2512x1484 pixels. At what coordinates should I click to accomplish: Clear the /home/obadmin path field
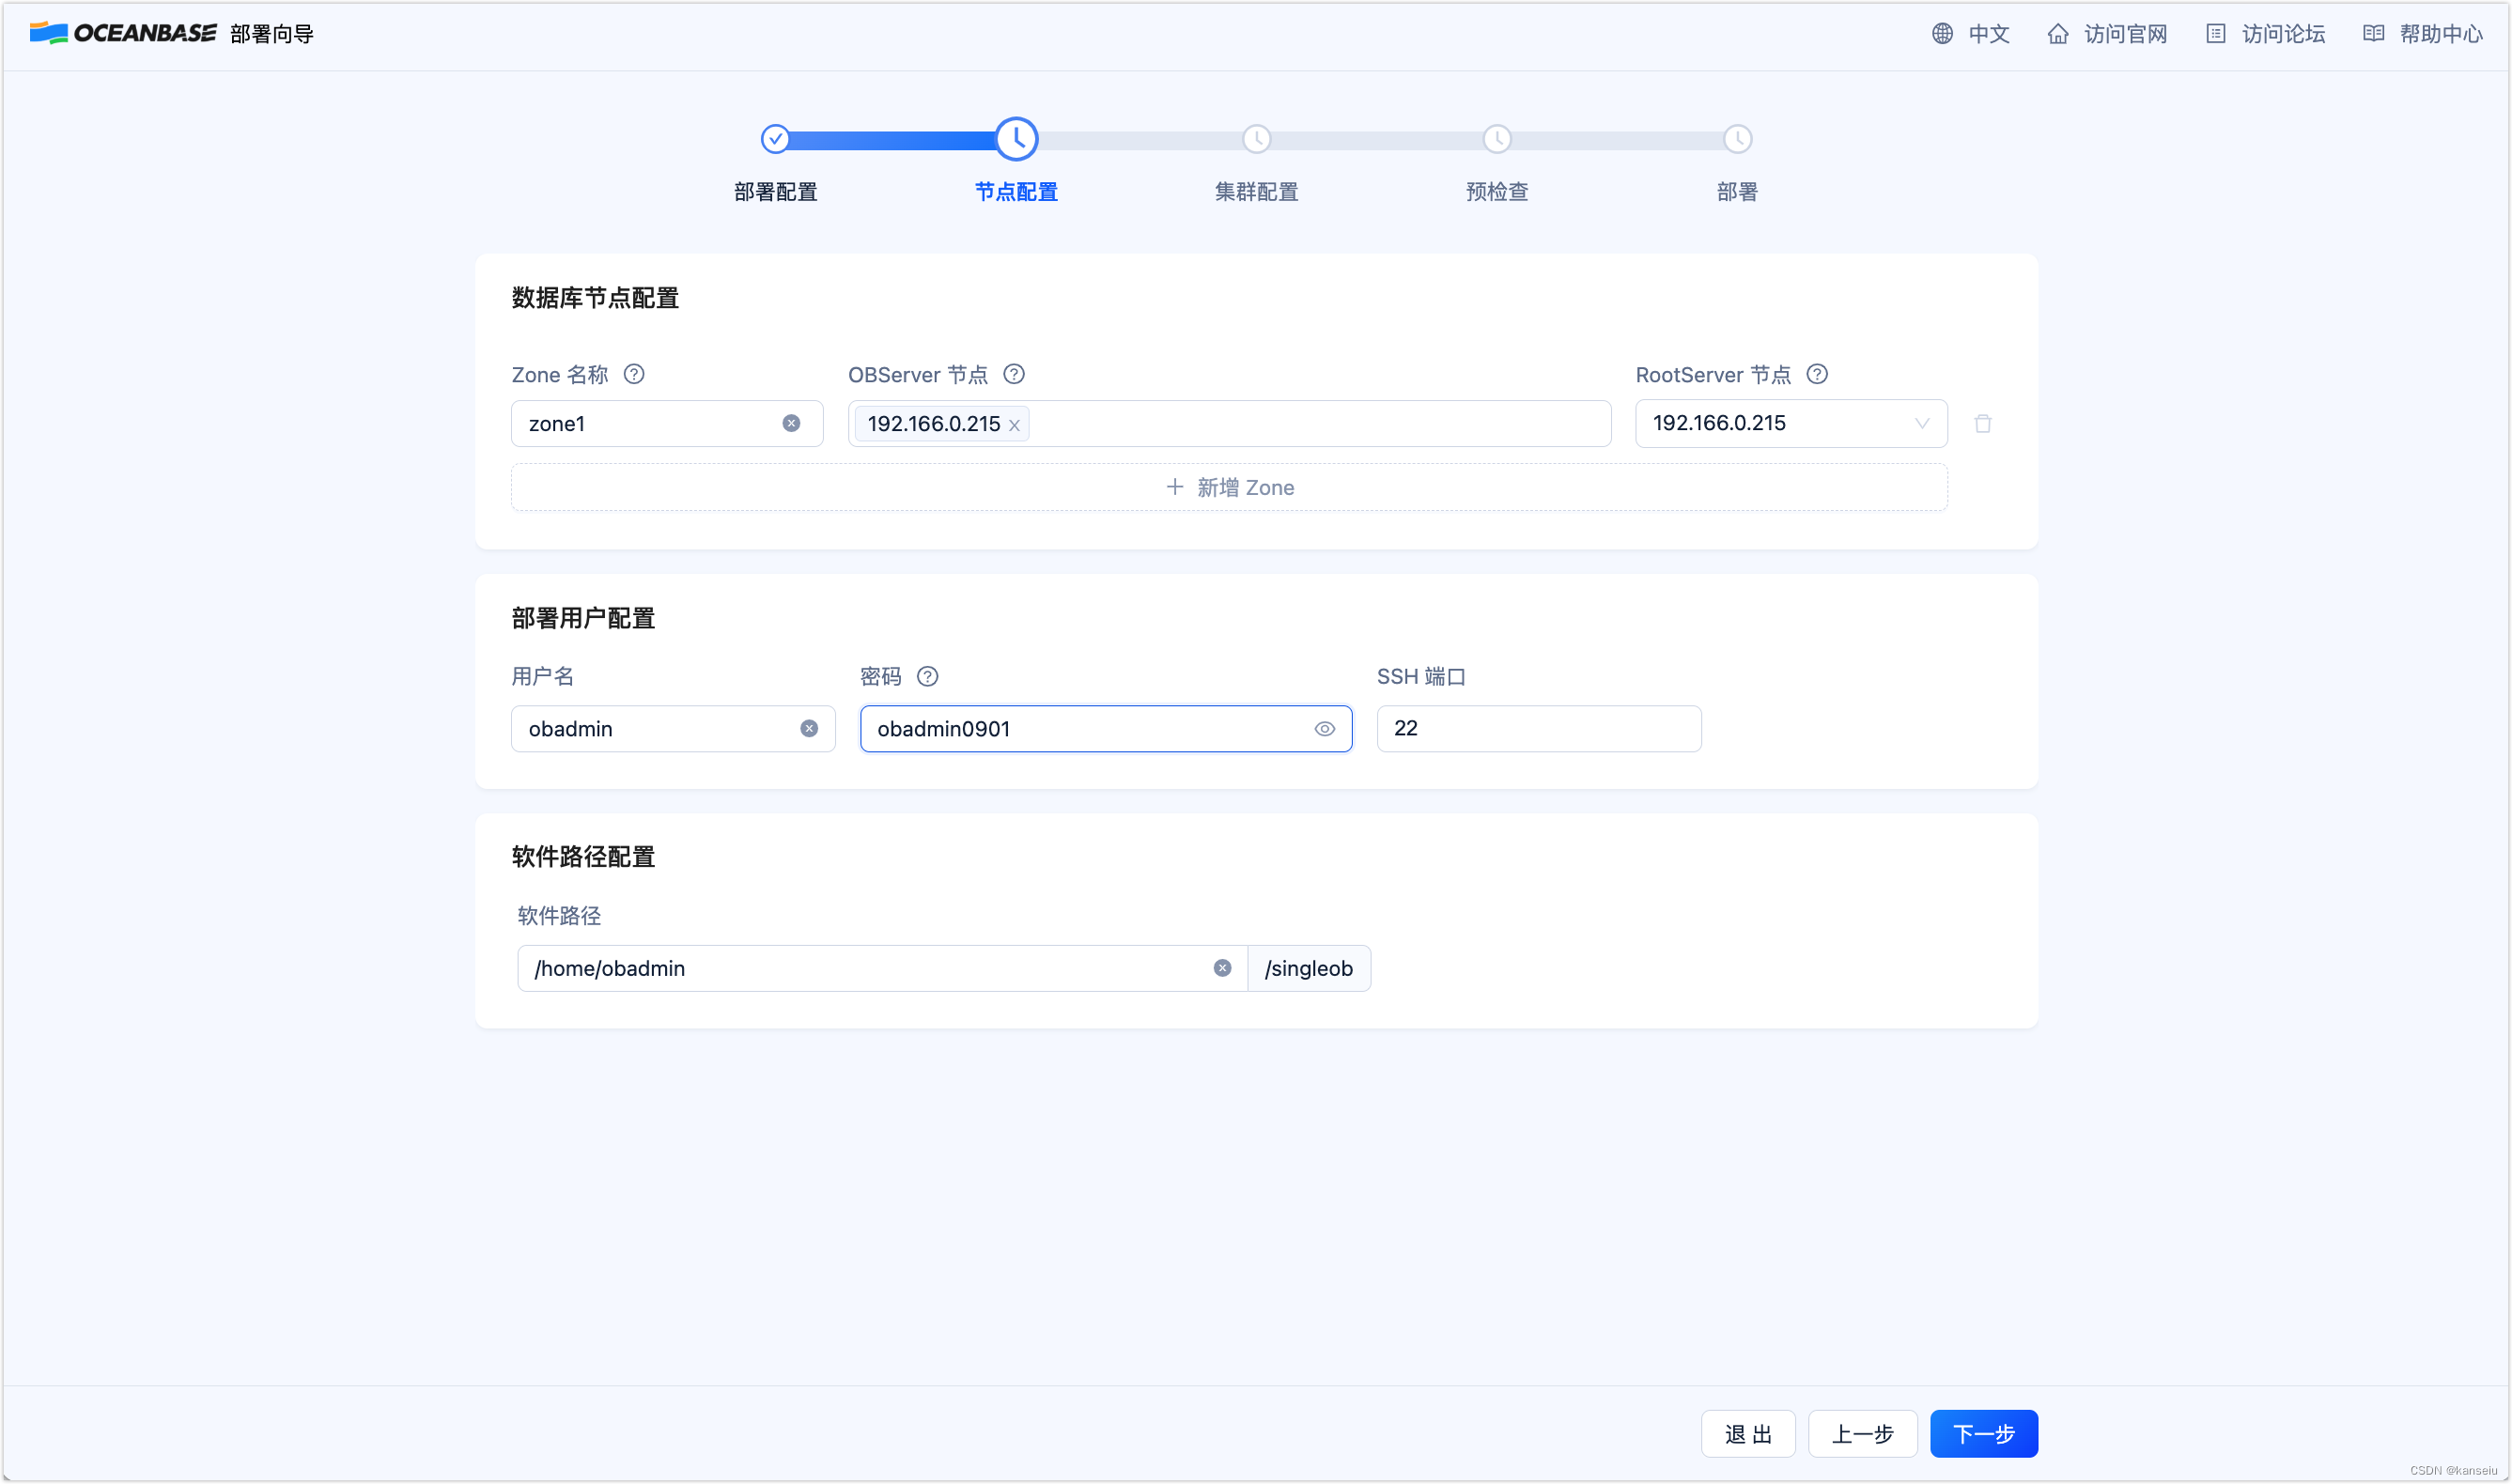[x=1222, y=969]
